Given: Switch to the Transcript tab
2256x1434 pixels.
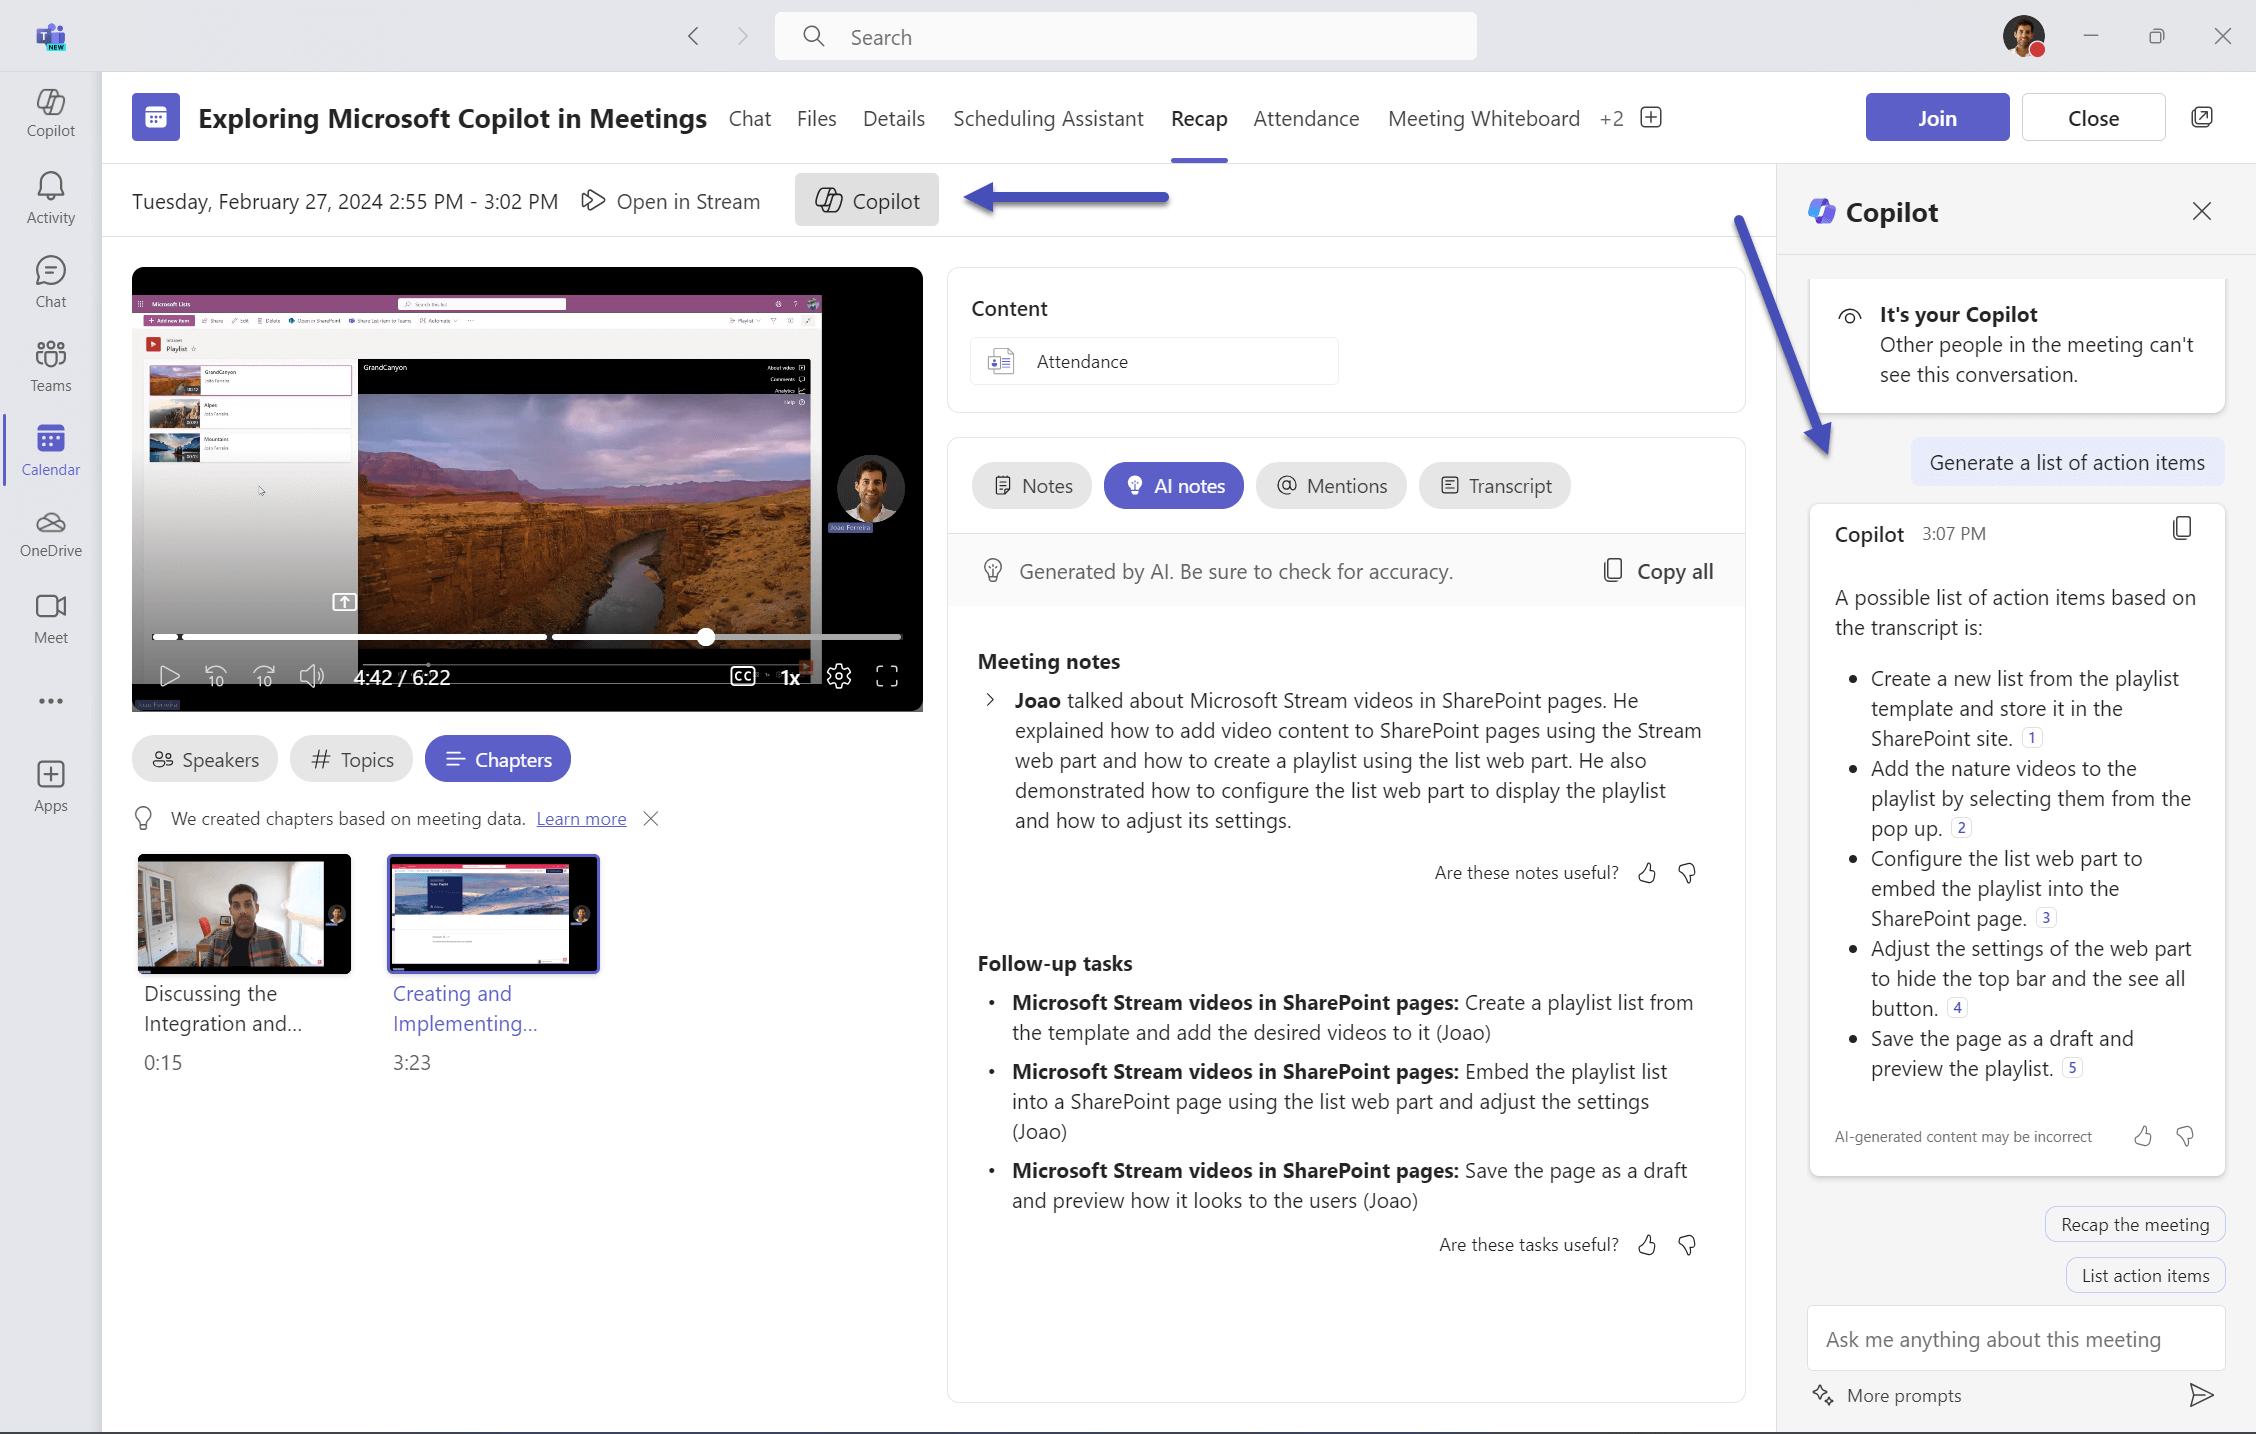Looking at the screenshot, I should (1494, 485).
